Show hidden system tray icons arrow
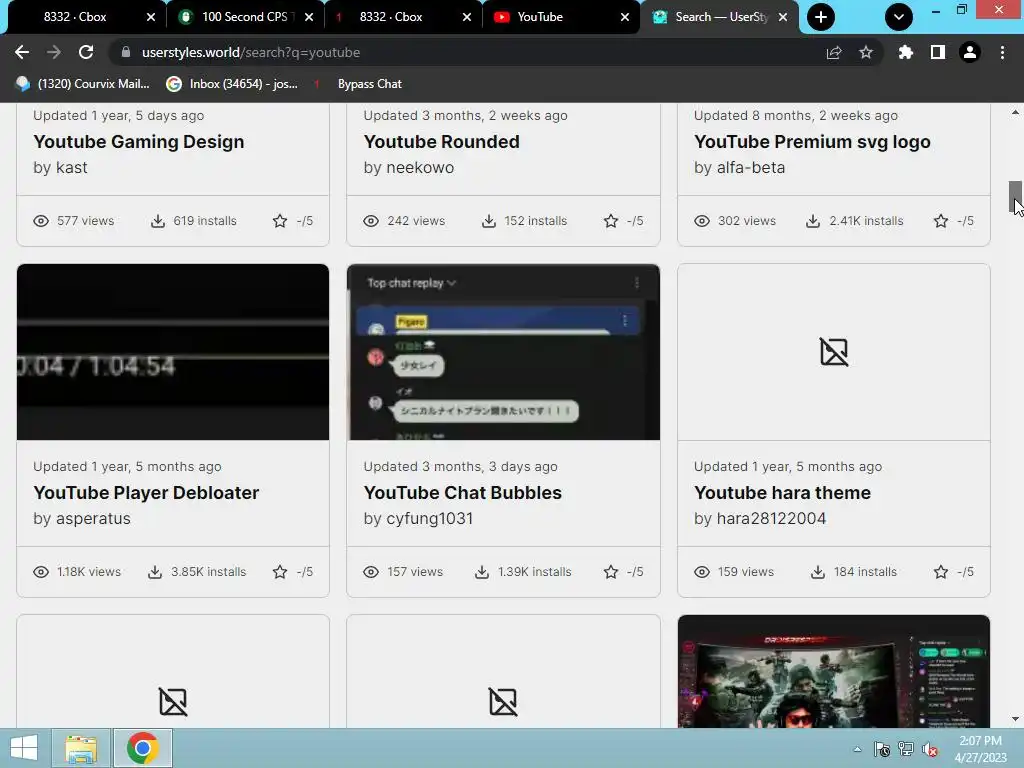This screenshot has height=768, width=1024. (x=857, y=749)
